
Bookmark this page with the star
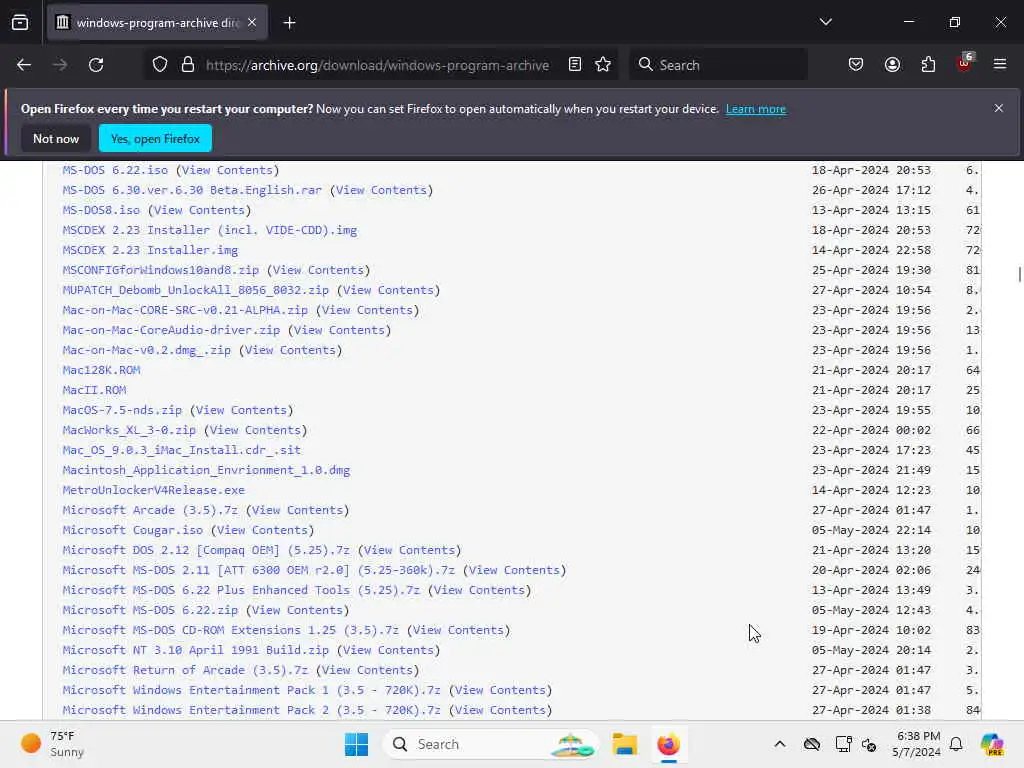coord(603,65)
